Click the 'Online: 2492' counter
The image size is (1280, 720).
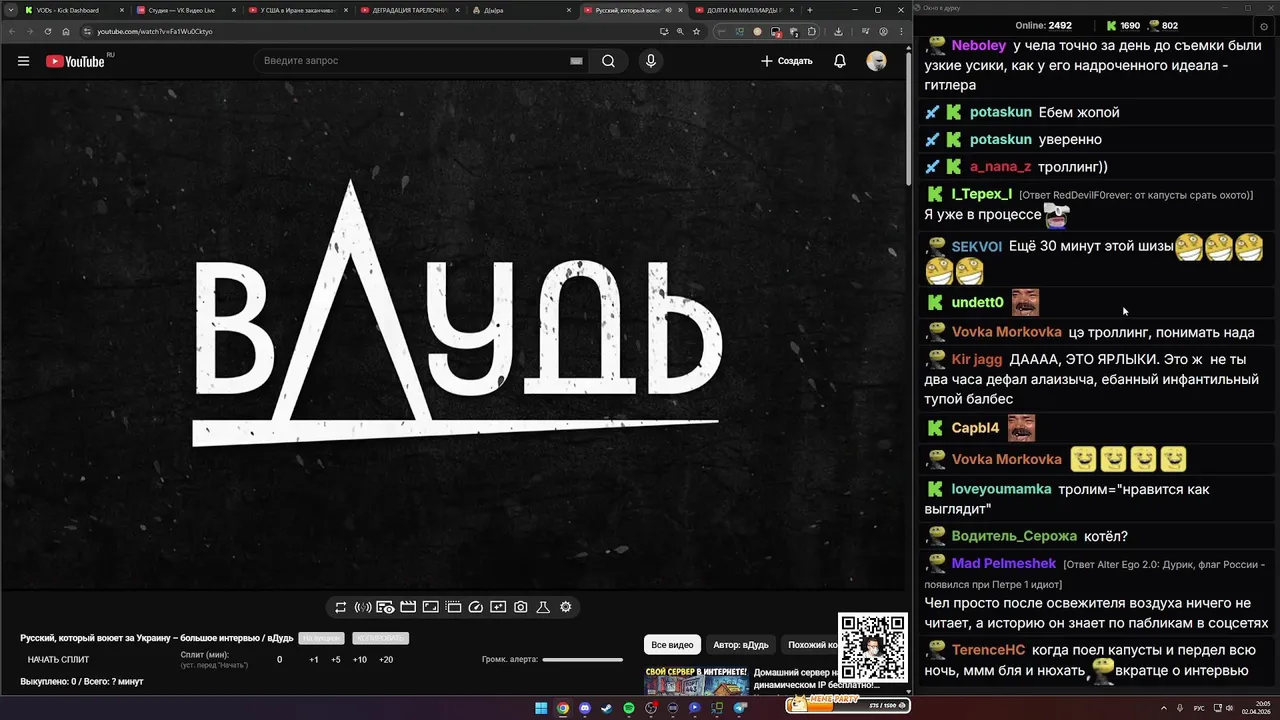tap(1043, 25)
